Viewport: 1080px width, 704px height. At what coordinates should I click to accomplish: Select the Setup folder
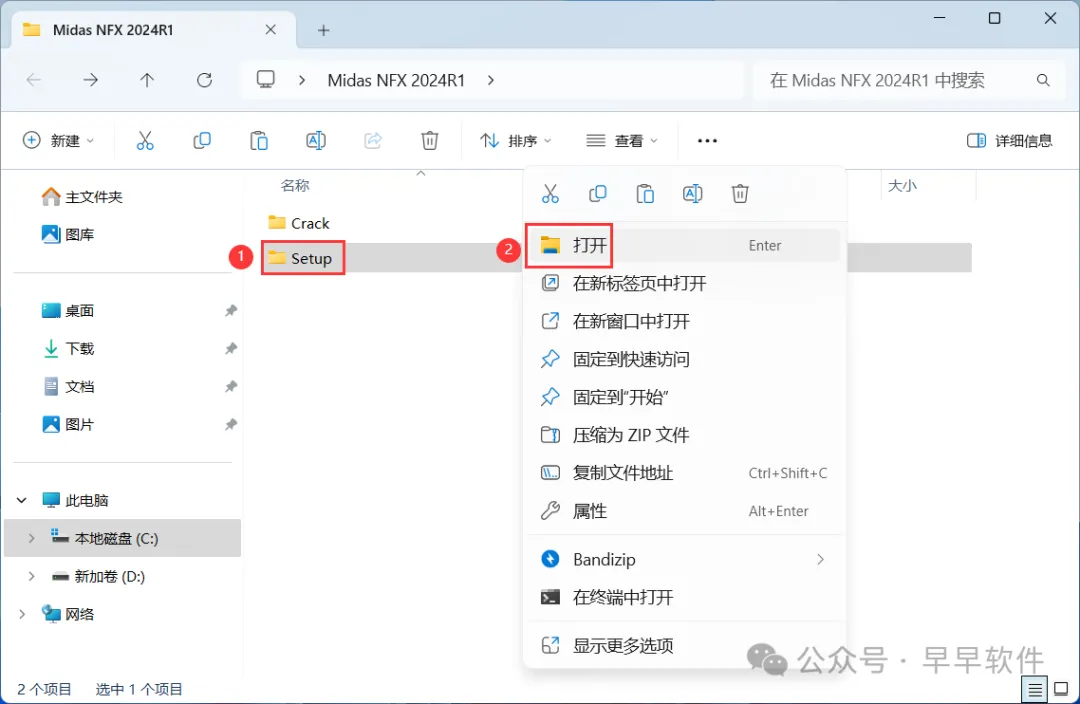(300, 258)
